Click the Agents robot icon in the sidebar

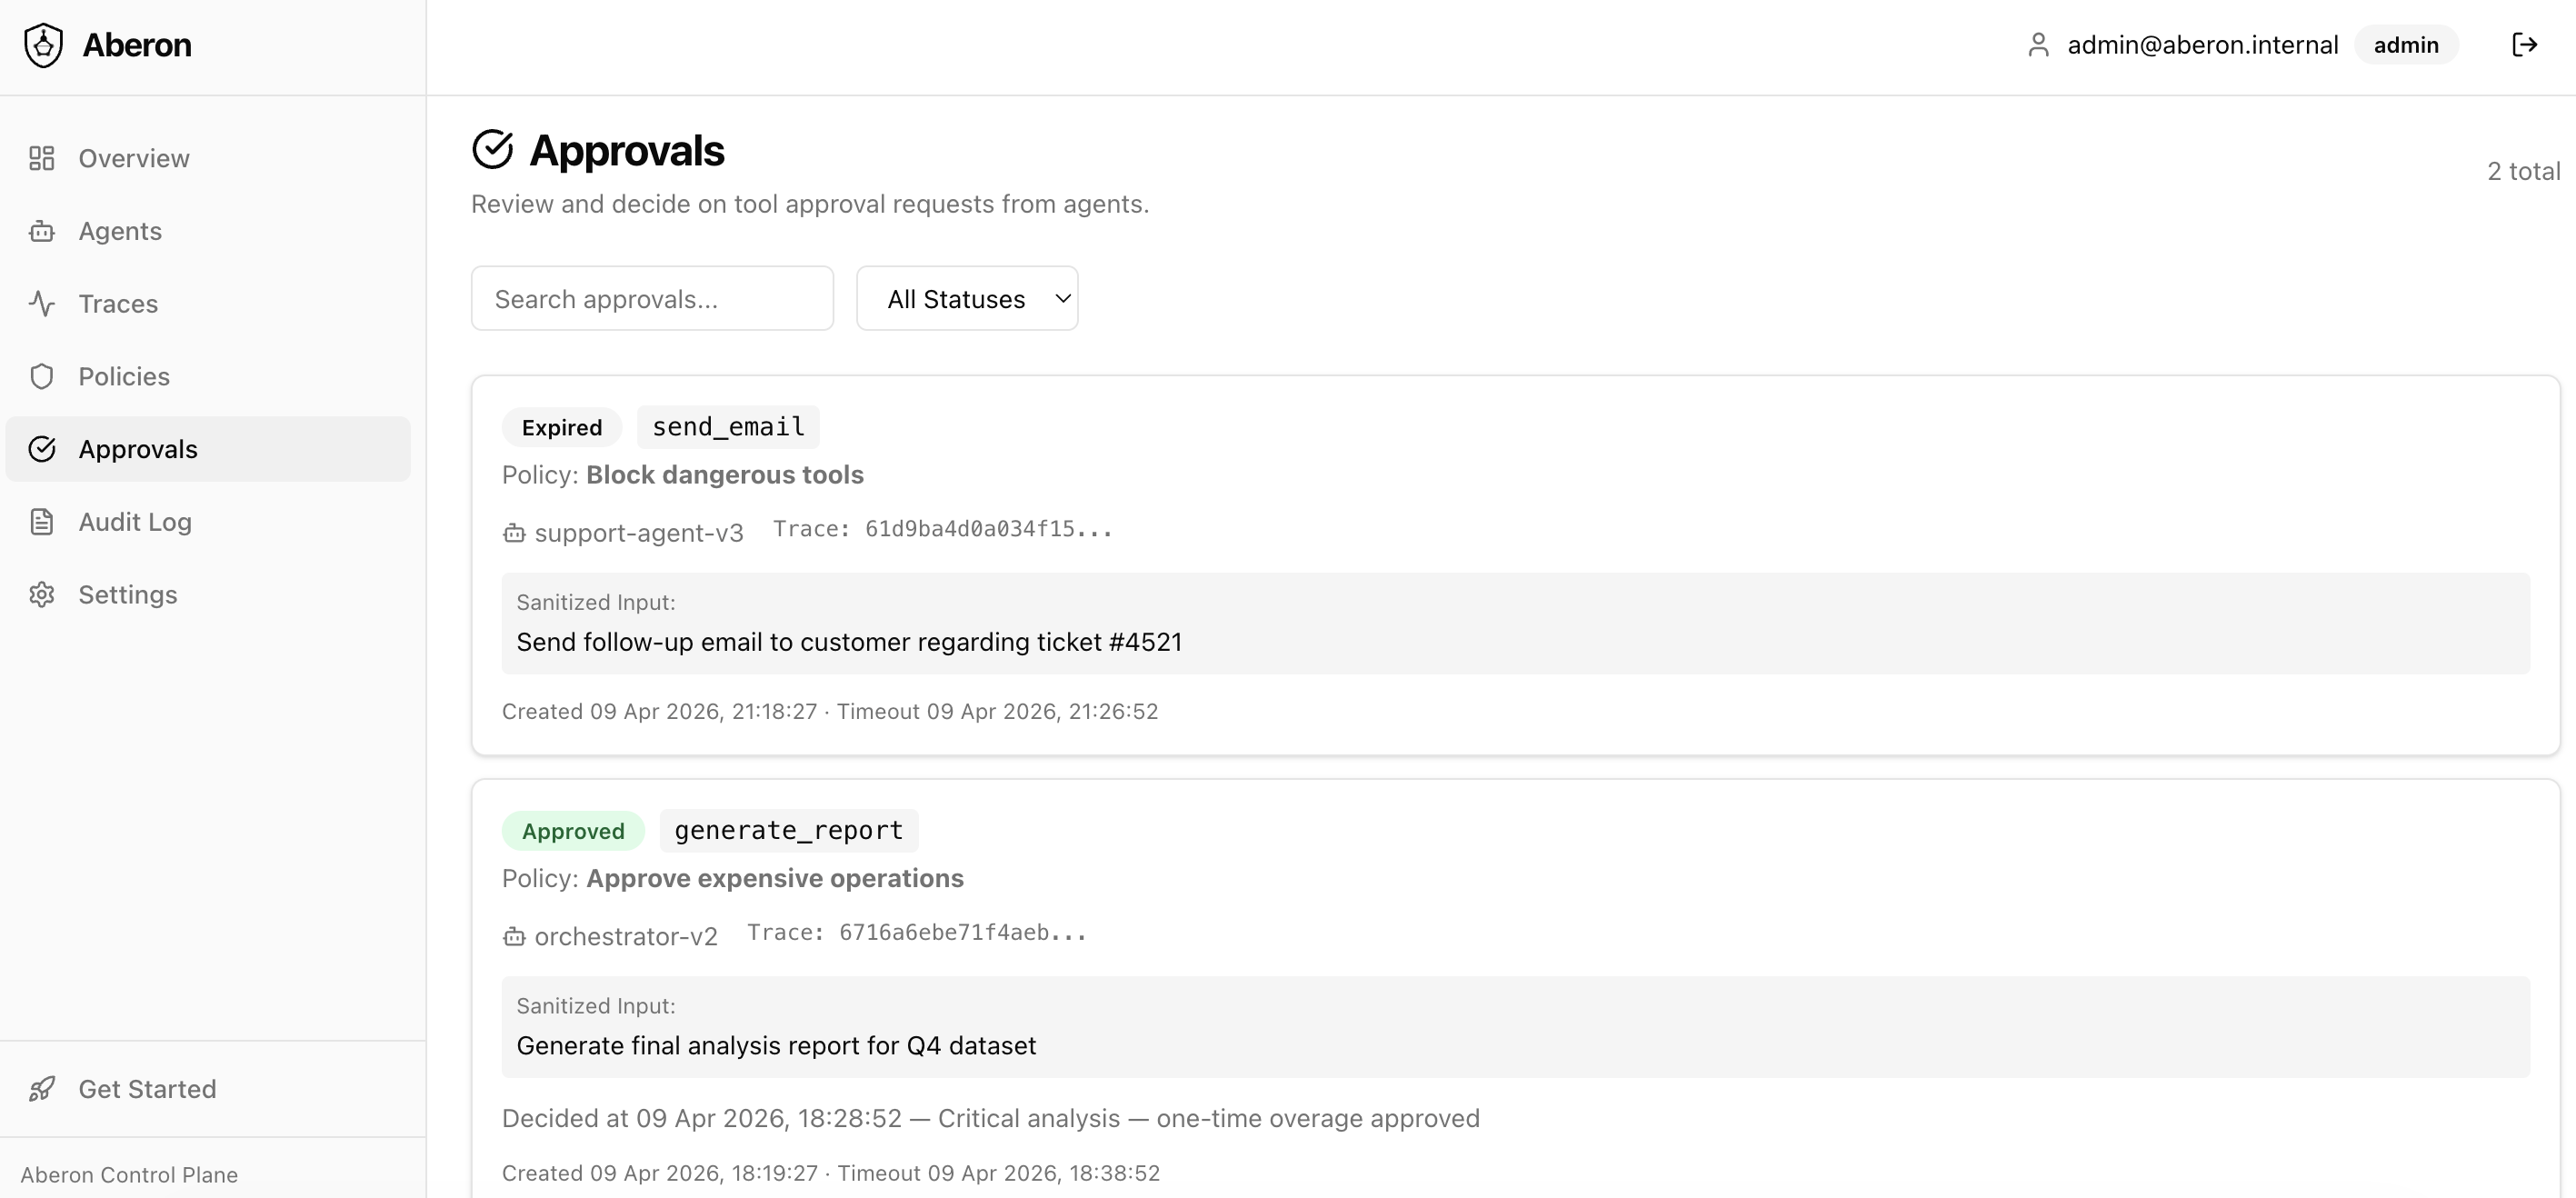[42, 231]
